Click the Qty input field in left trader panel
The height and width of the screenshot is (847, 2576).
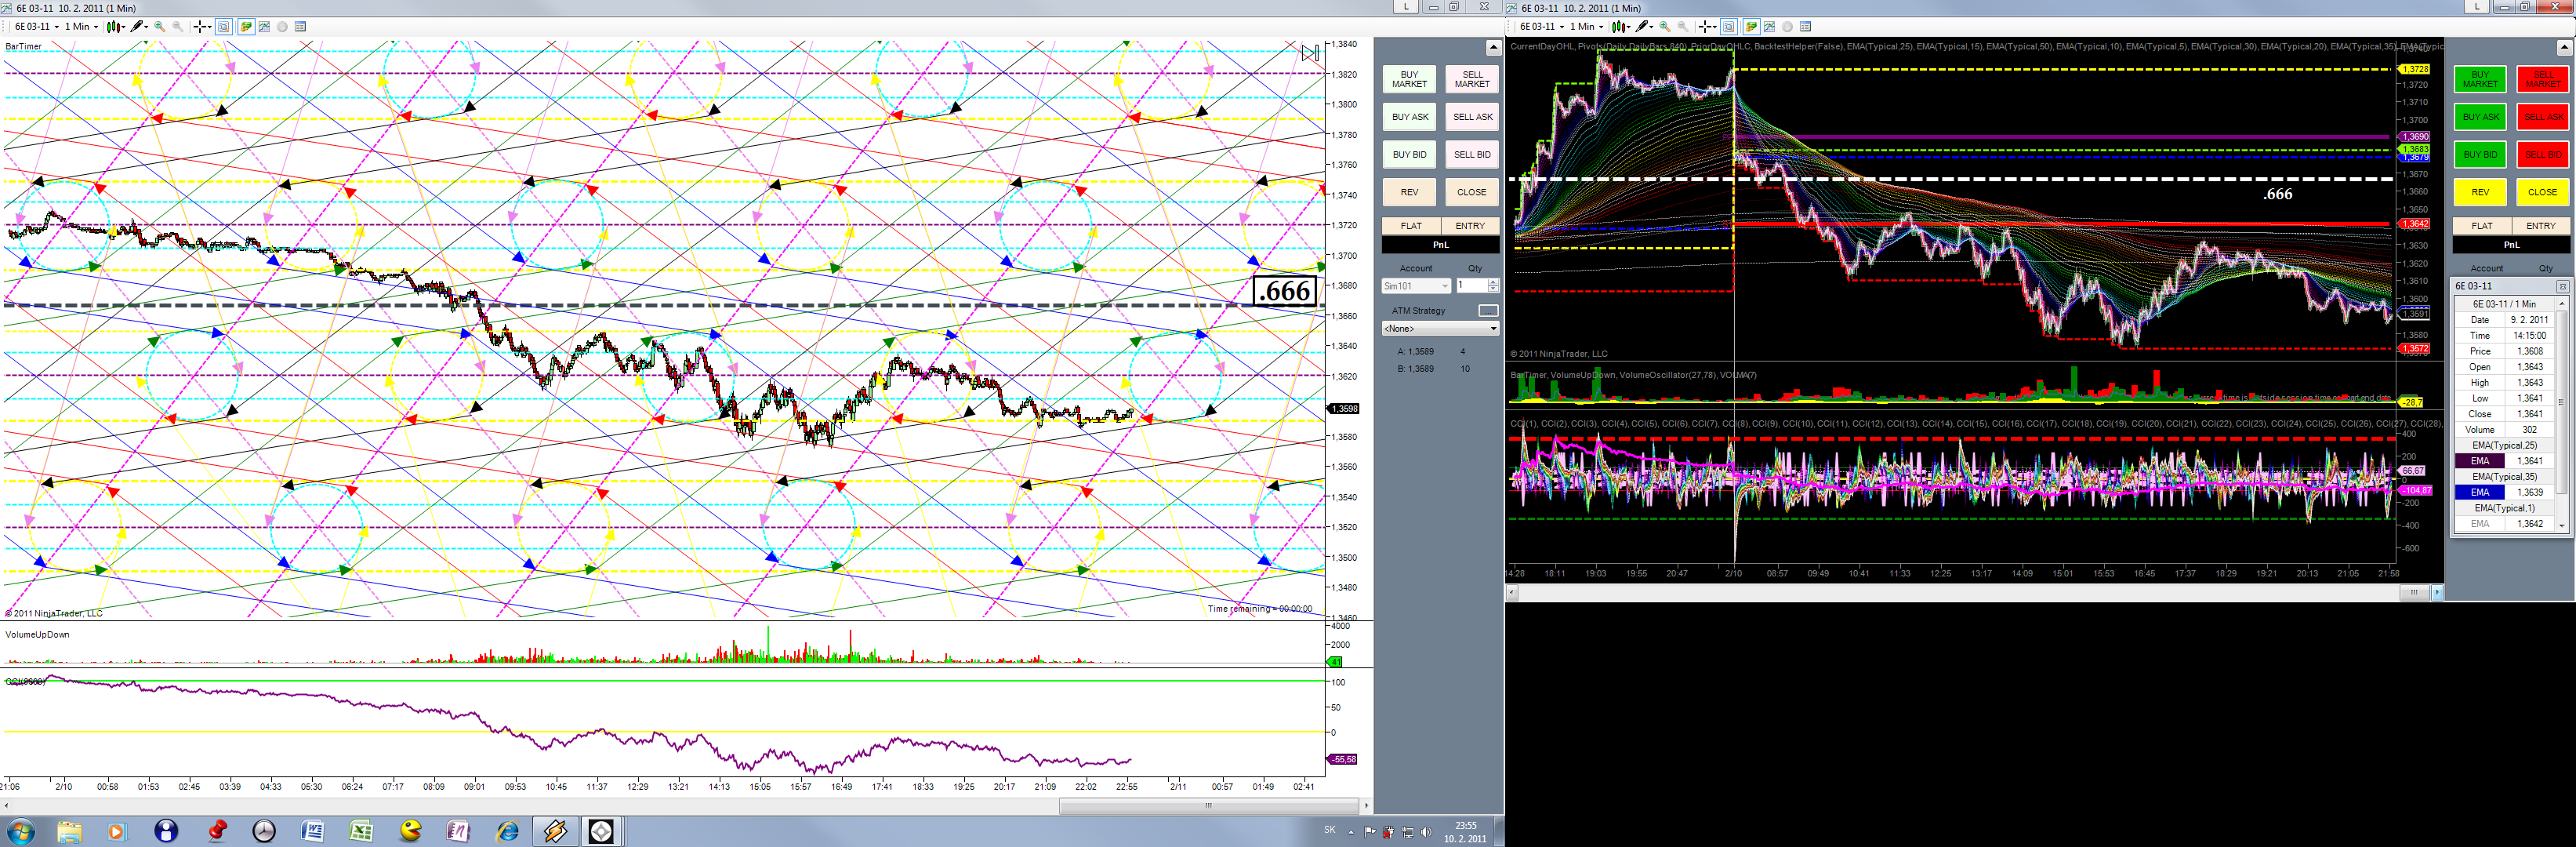click(x=1470, y=286)
